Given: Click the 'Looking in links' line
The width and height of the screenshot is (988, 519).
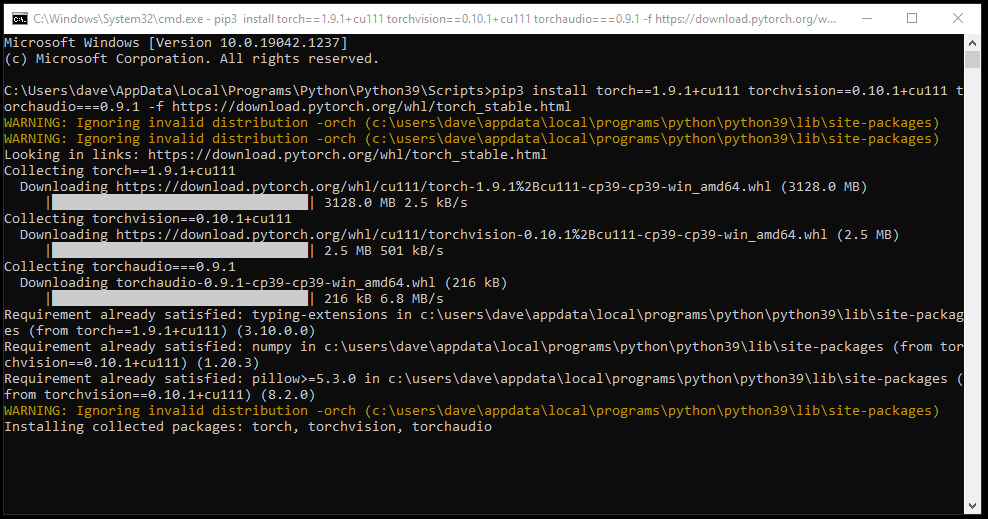Looking at the screenshot, I should tap(275, 155).
